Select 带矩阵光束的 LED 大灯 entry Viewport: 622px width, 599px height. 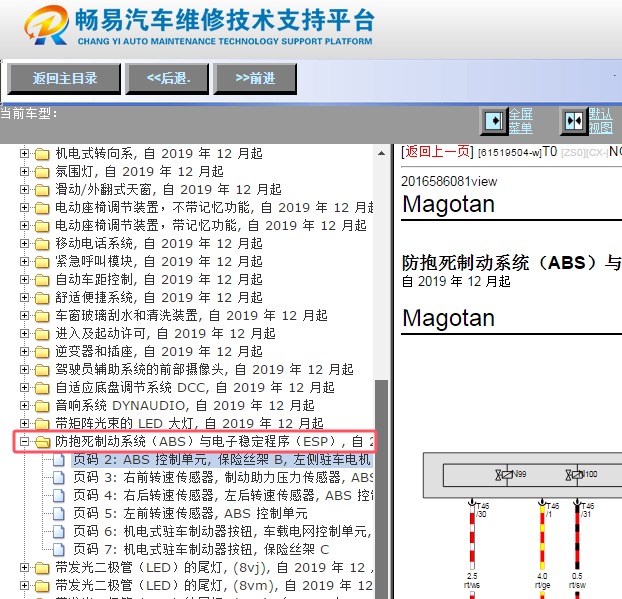click(x=189, y=423)
